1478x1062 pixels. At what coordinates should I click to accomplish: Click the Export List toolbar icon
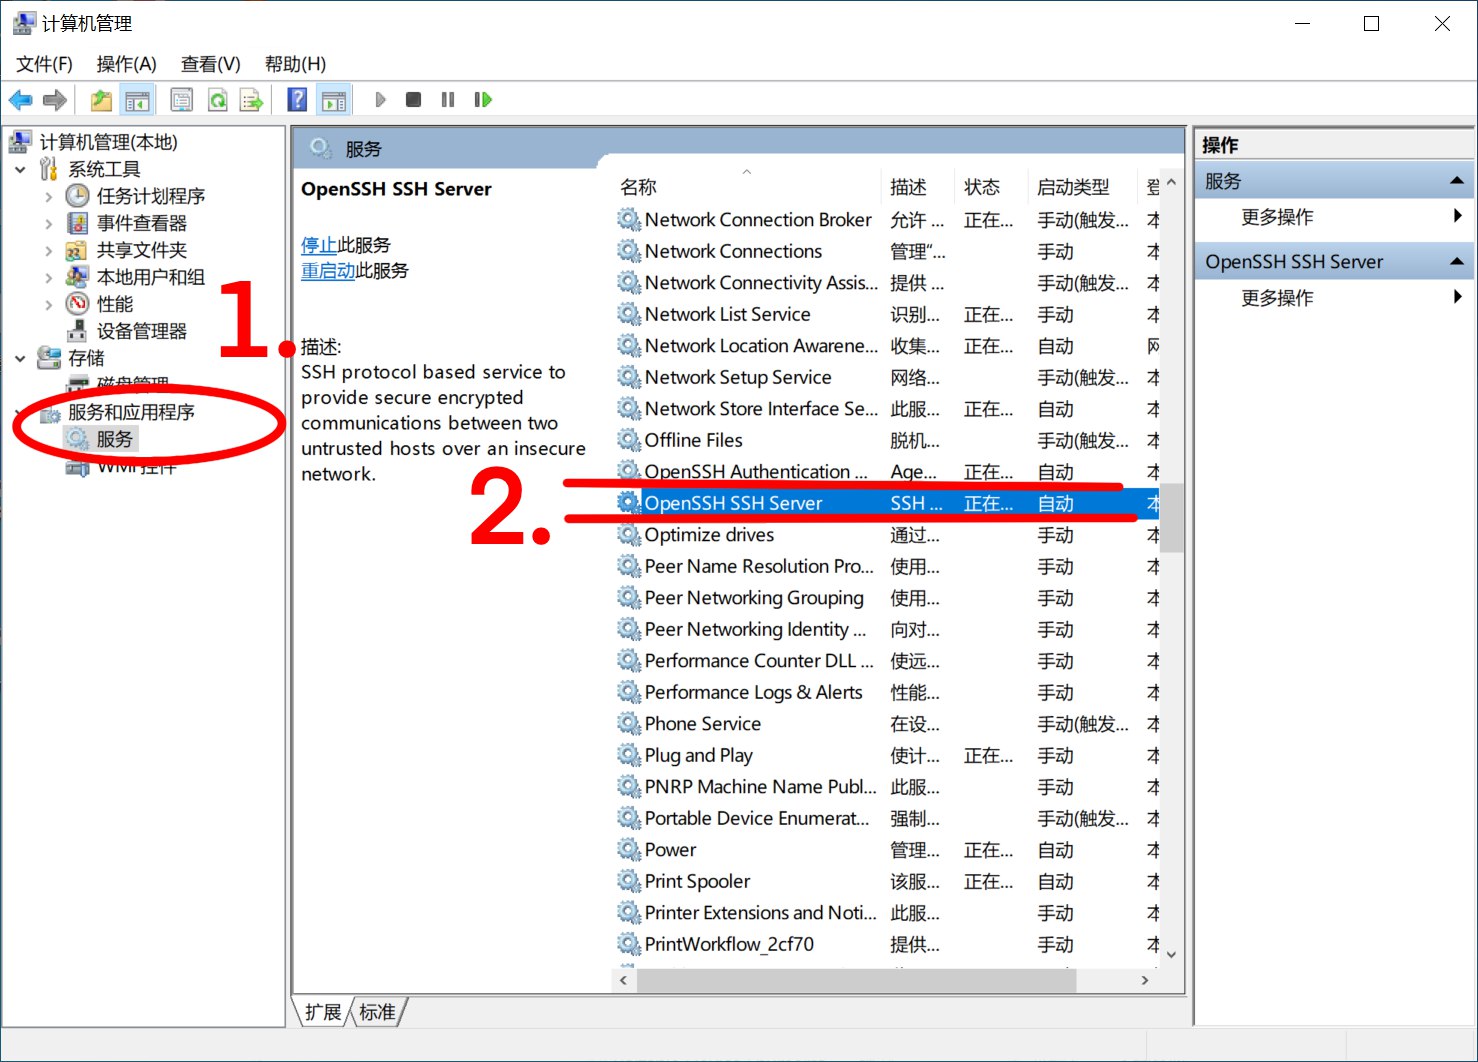(x=251, y=100)
